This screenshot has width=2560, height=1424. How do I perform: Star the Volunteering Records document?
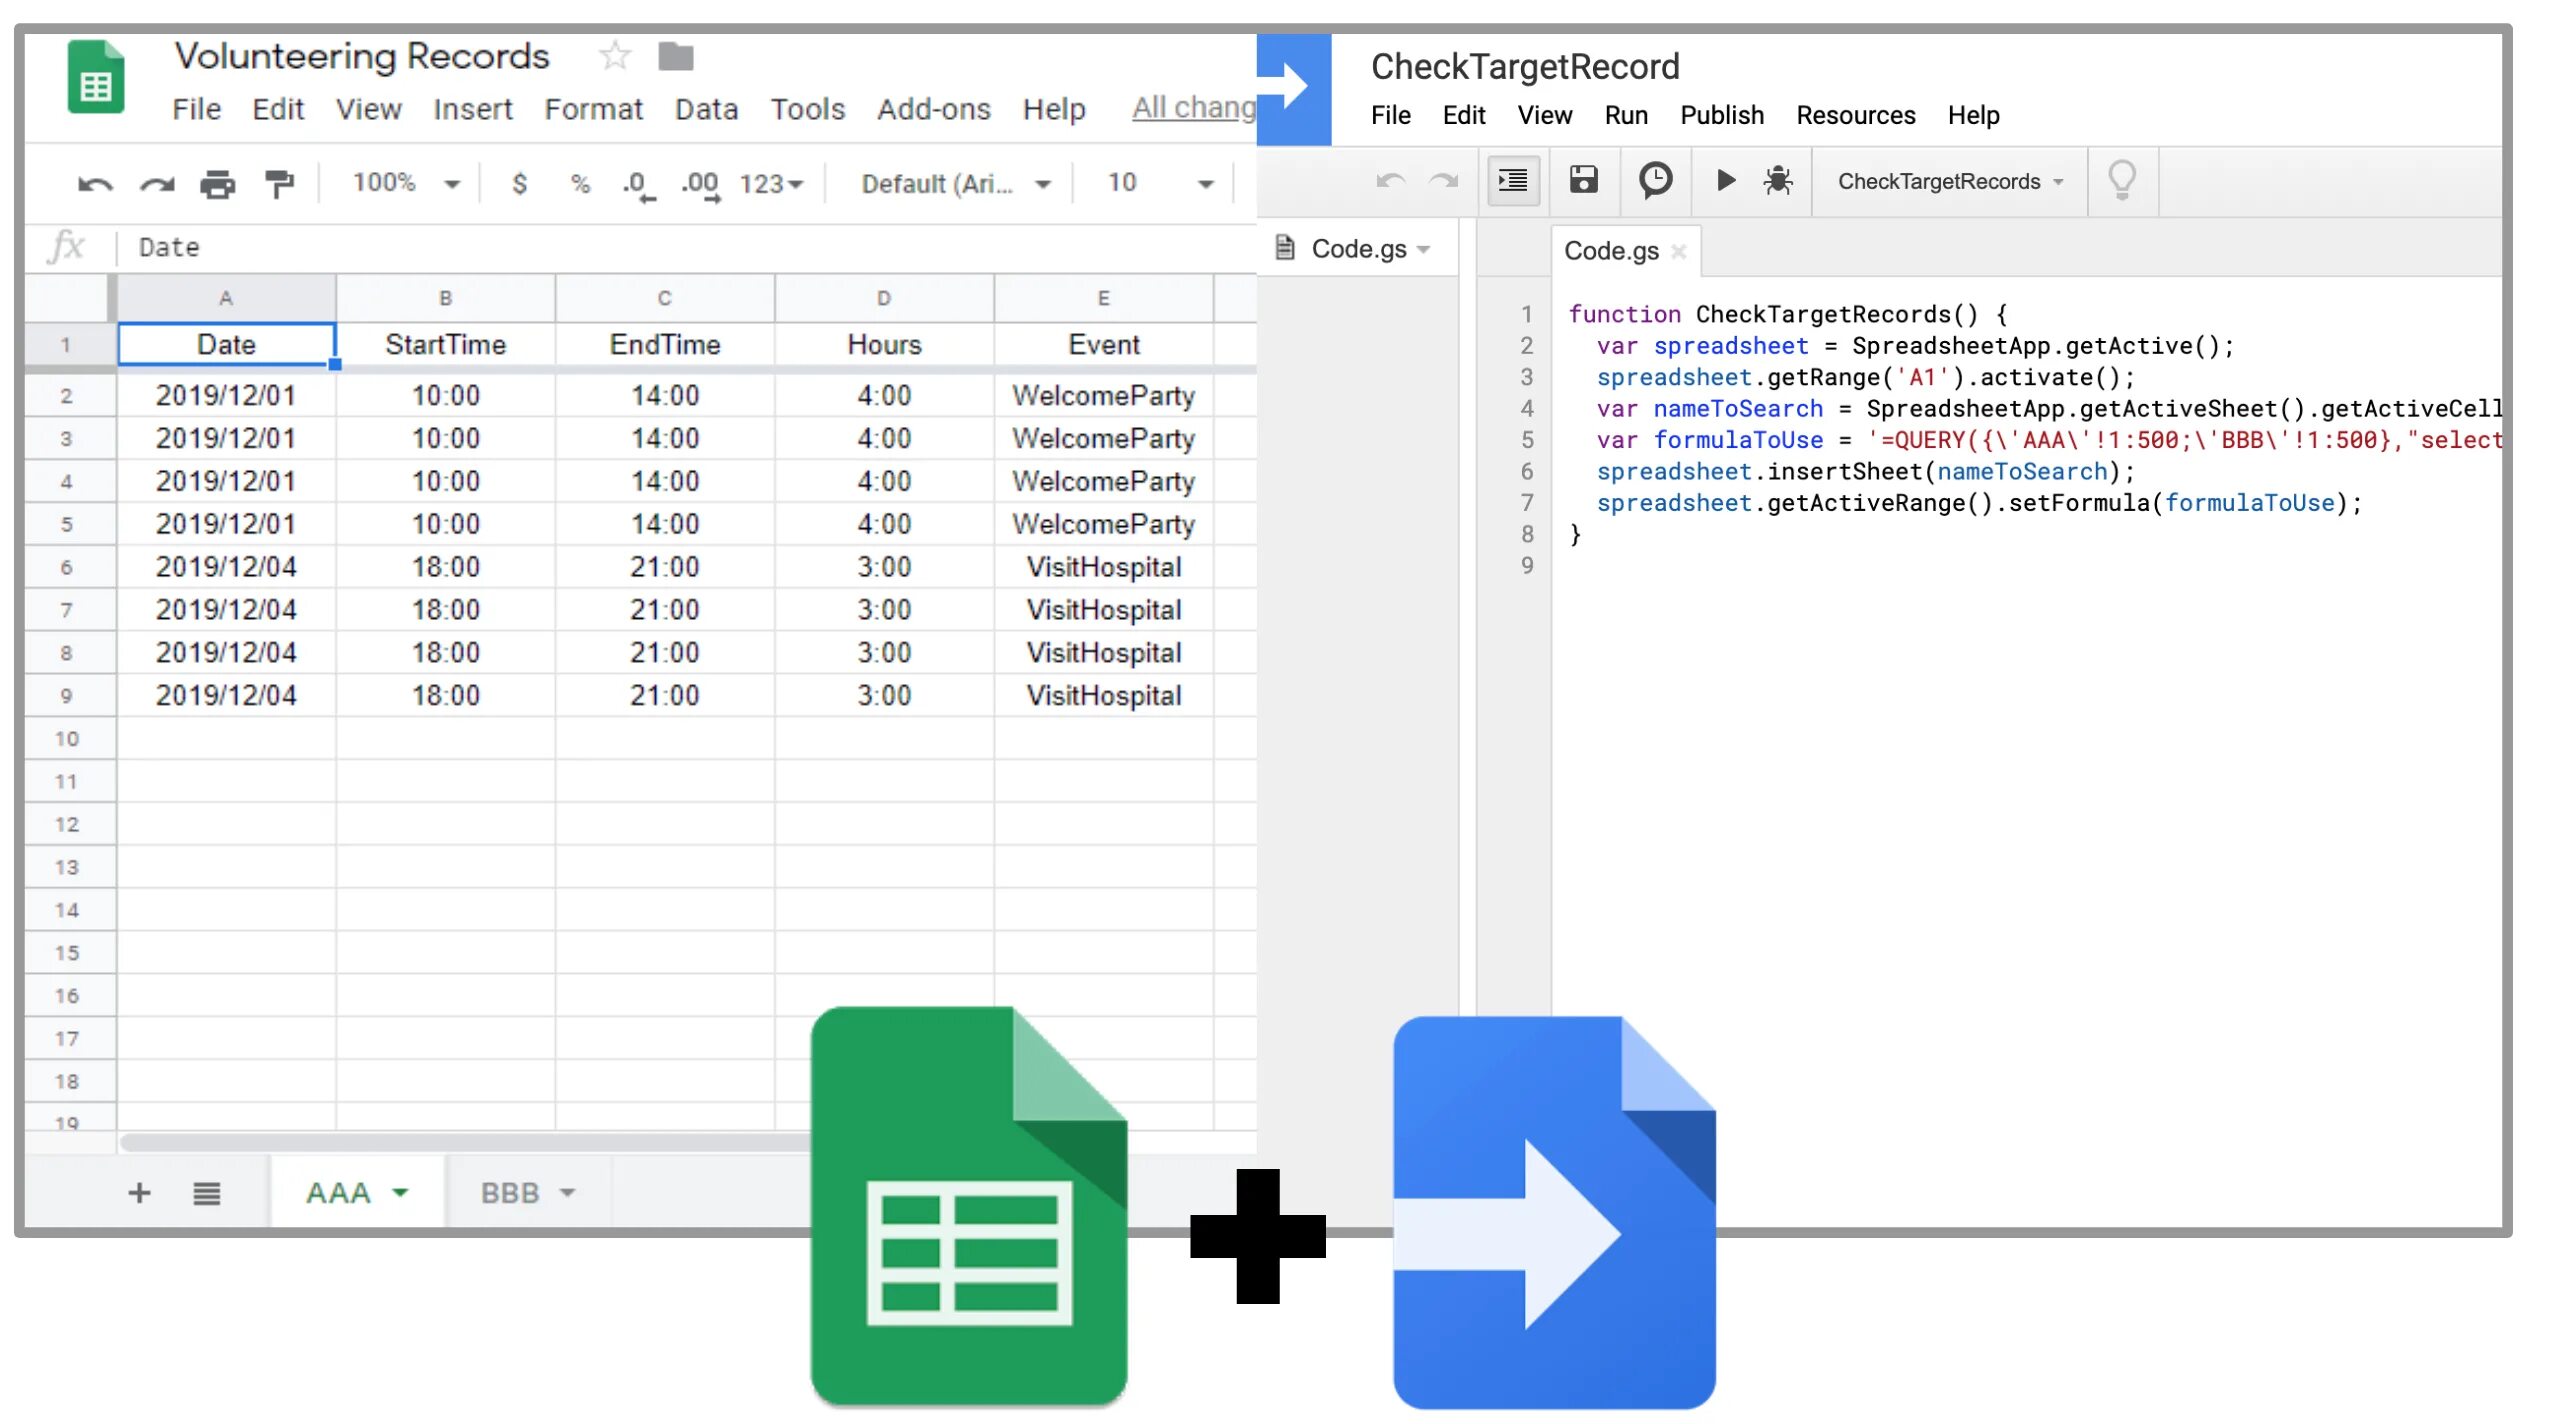point(615,56)
